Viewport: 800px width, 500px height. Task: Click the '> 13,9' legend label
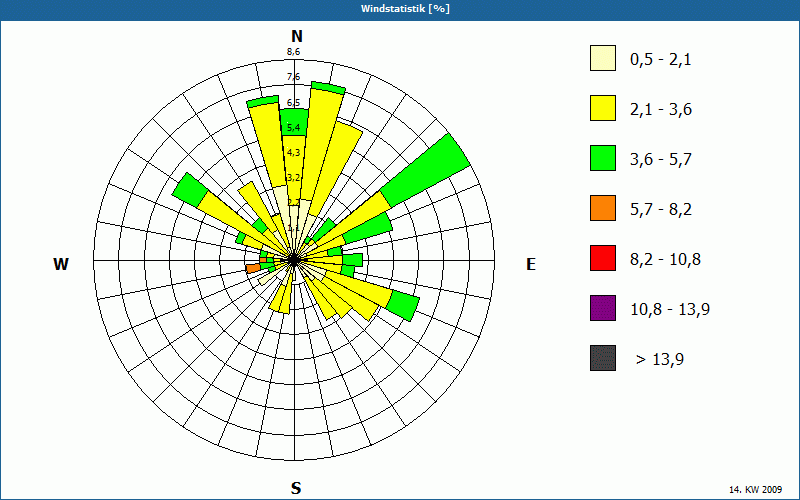point(660,360)
